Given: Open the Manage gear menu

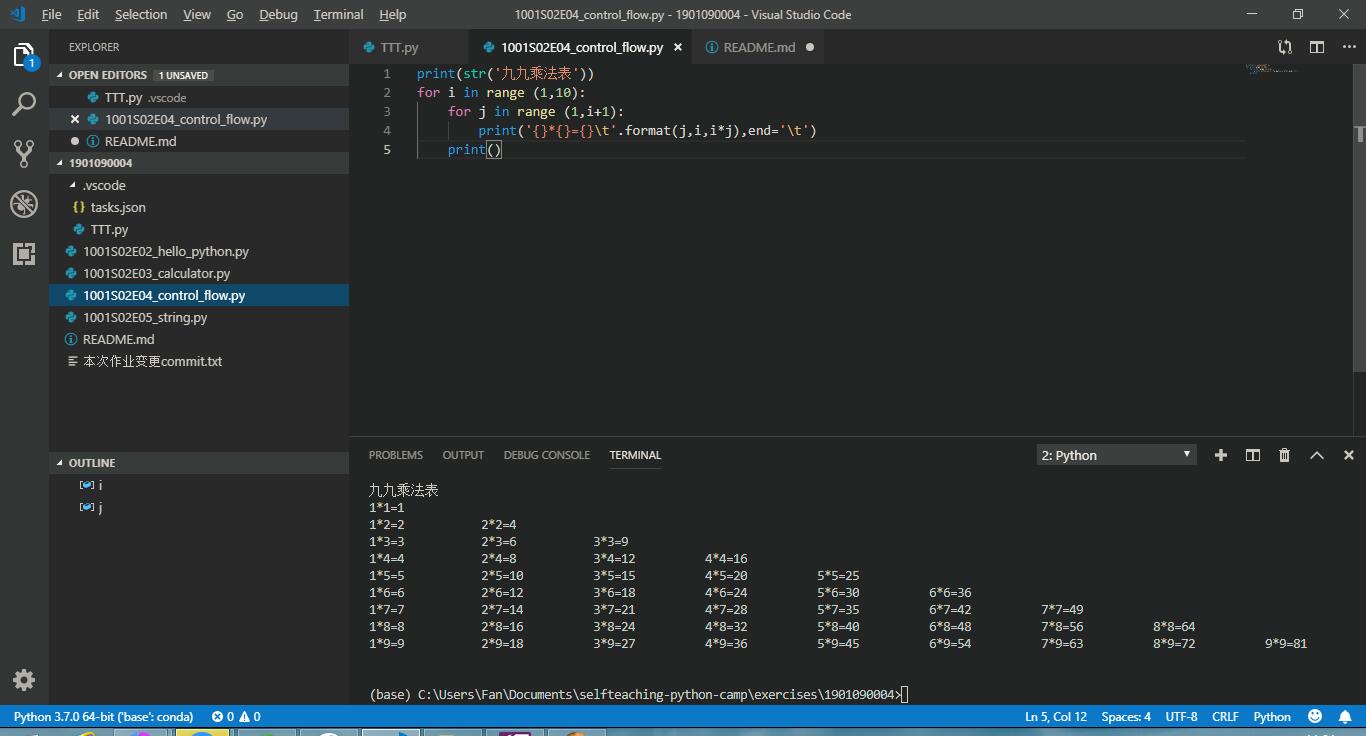Looking at the screenshot, I should pos(24,680).
